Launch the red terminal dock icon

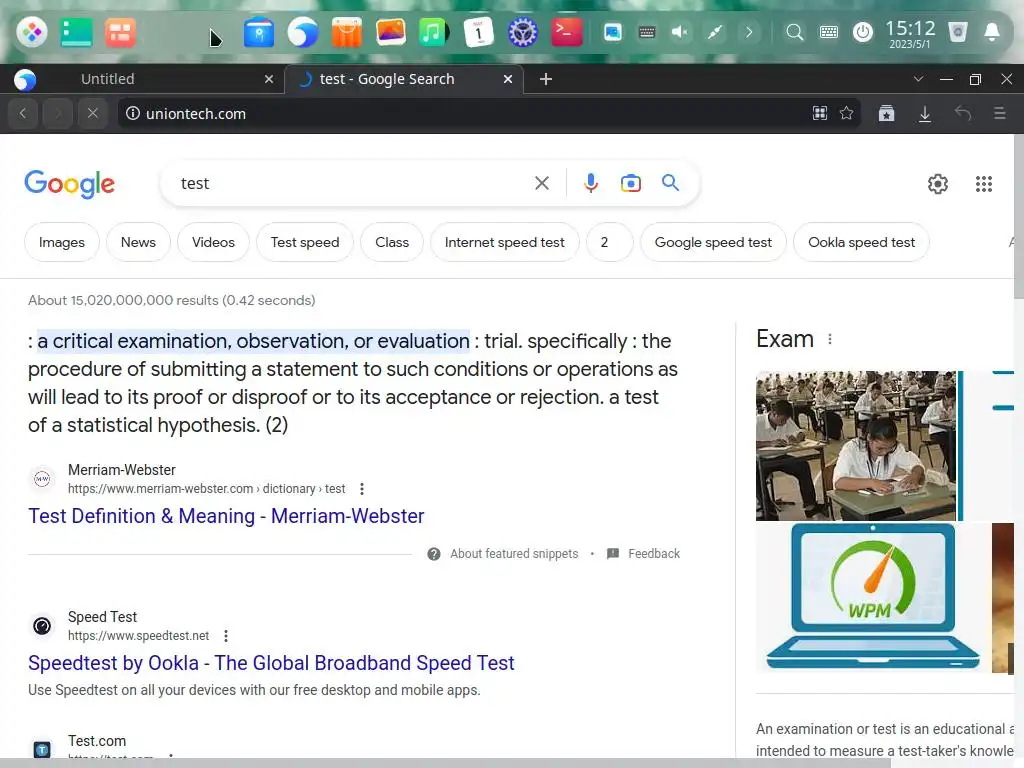pyautogui.click(x=566, y=32)
